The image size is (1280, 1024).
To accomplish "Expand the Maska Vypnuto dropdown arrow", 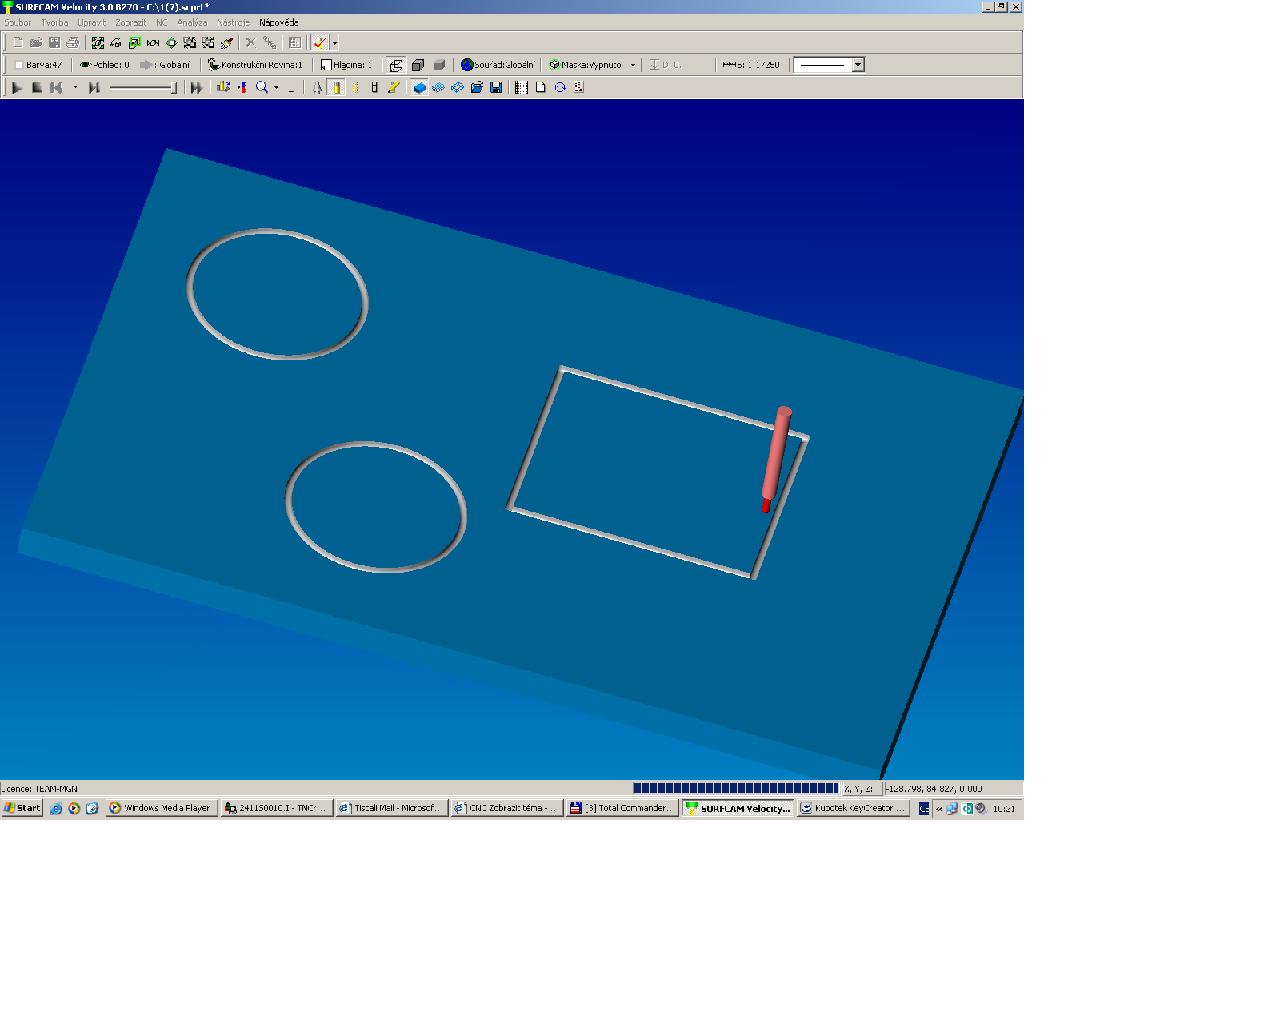I will (632, 65).
